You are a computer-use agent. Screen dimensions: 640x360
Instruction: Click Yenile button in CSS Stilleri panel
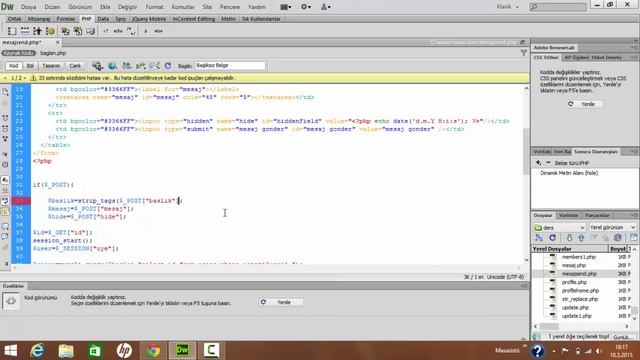point(585,104)
